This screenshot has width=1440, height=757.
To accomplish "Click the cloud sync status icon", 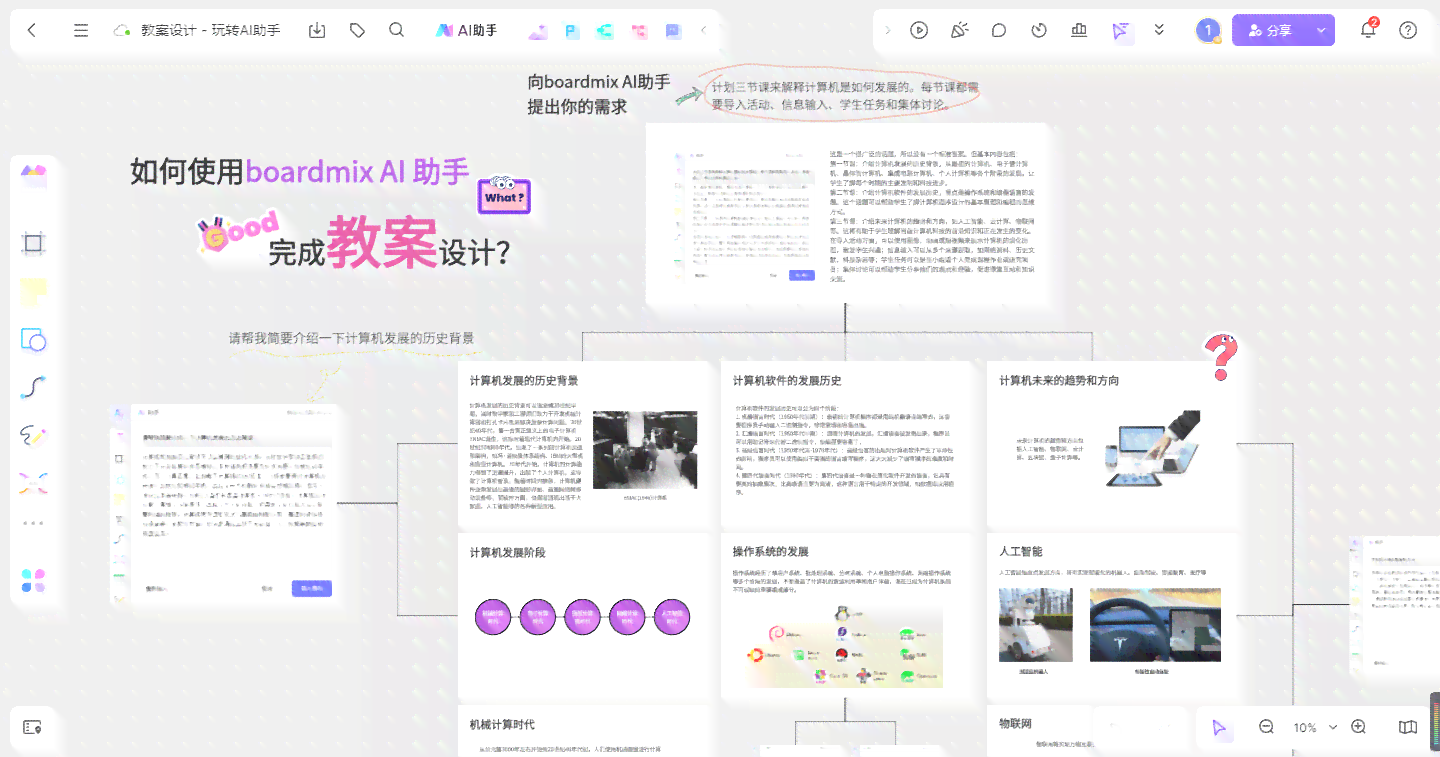I will pyautogui.click(x=123, y=30).
